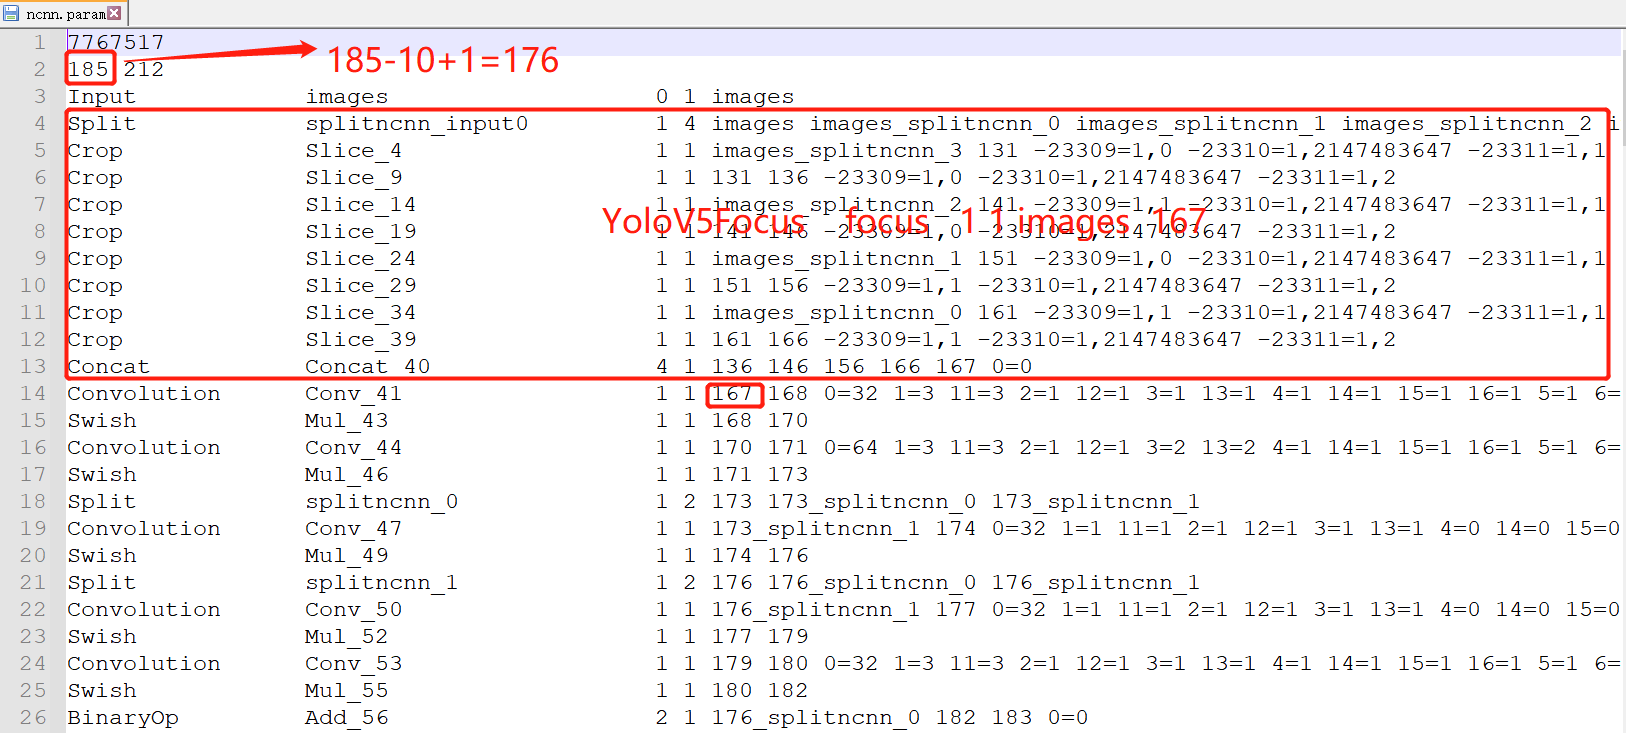The image size is (1626, 733).
Task: Click the layer name Slice_9
Action: pos(354,177)
